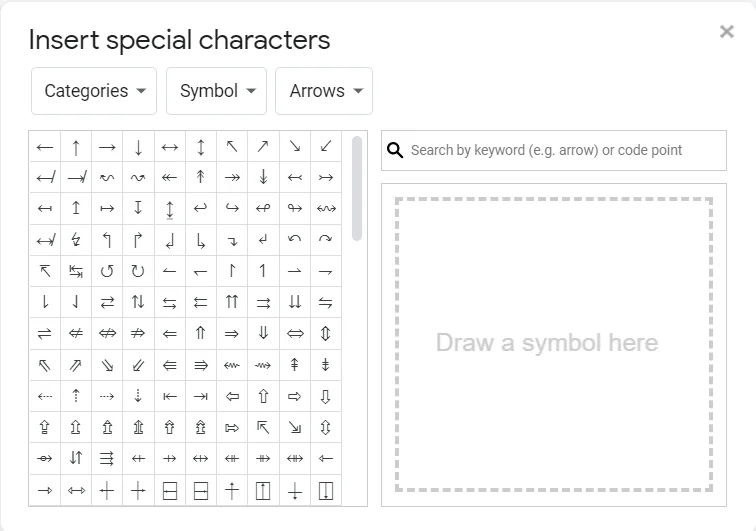Screen dimensions: 756x531
Task: Choose the rightwards arrow with tail ↣
Action: click(325, 177)
